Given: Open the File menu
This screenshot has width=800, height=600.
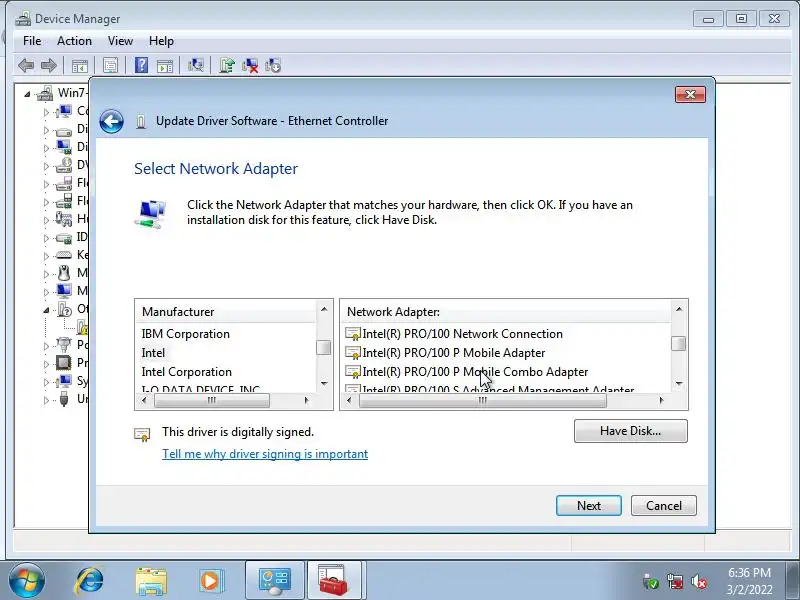Looking at the screenshot, I should coord(32,41).
